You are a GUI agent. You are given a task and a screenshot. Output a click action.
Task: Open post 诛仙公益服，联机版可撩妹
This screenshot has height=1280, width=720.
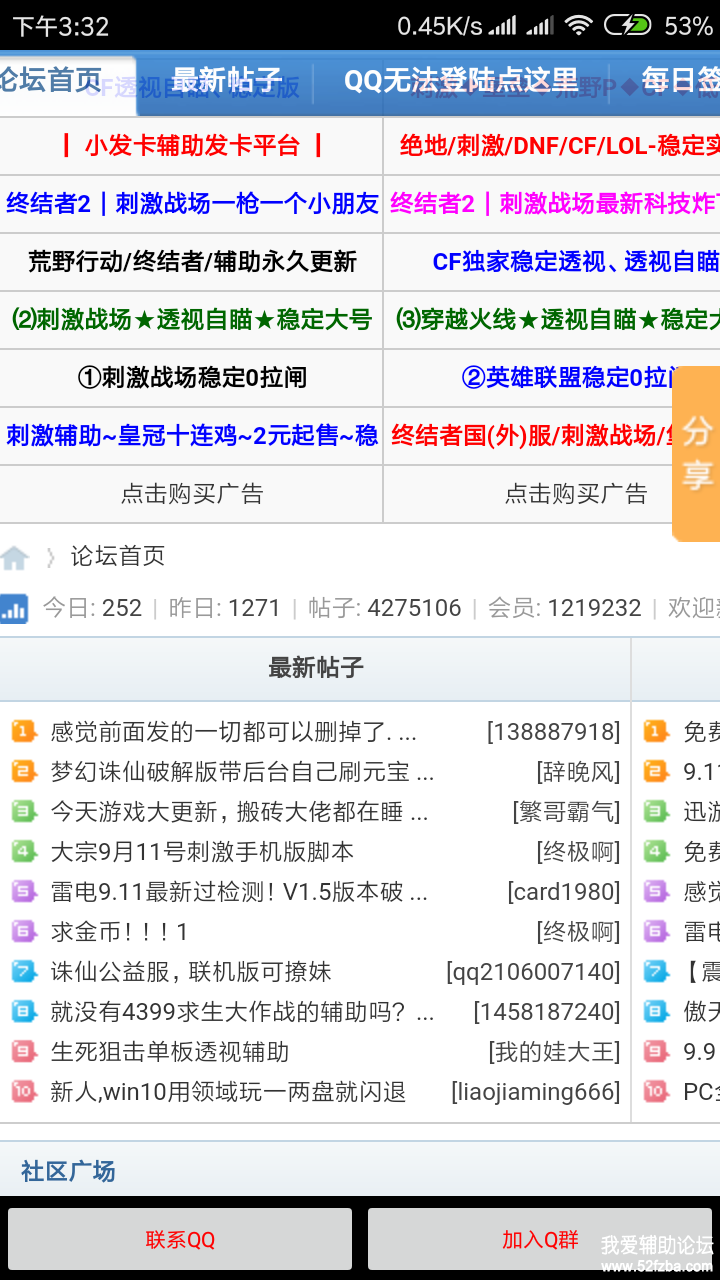(191, 972)
